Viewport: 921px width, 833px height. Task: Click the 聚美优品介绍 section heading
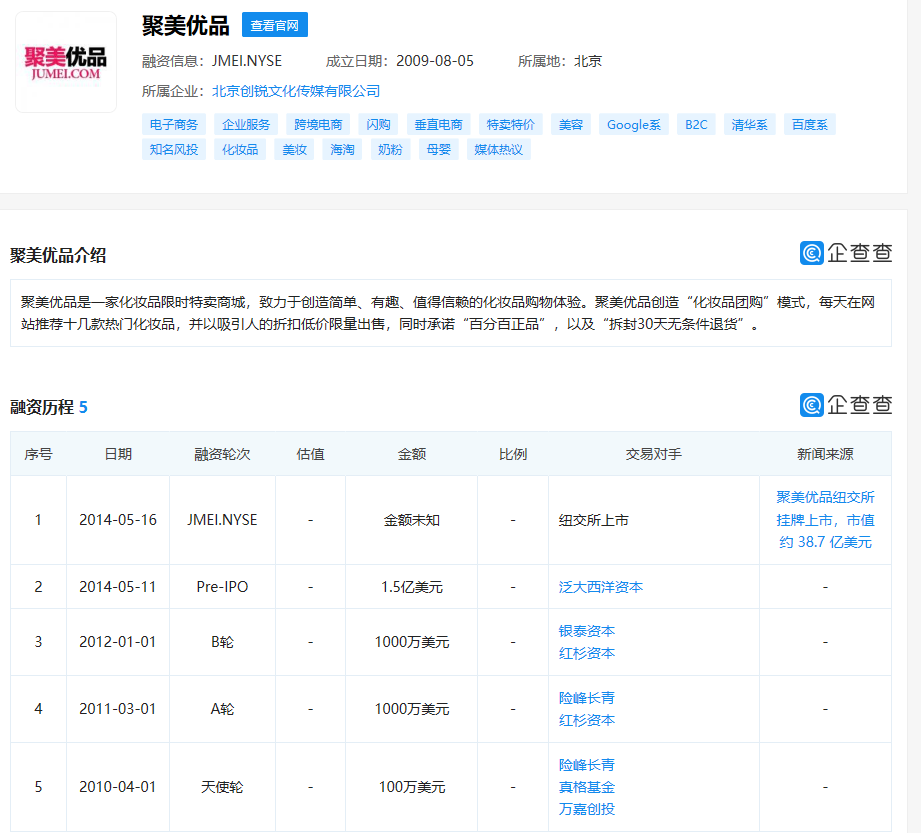(58, 255)
